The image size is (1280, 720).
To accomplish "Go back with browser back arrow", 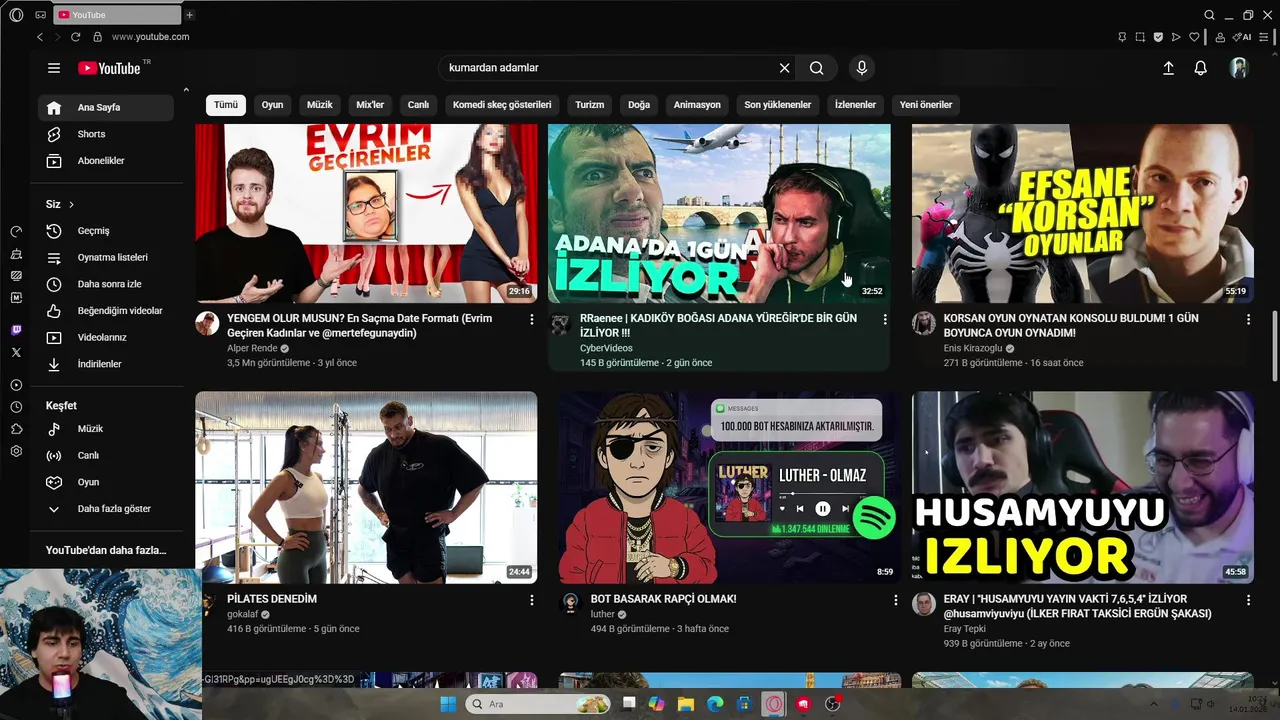I will pos(40,37).
